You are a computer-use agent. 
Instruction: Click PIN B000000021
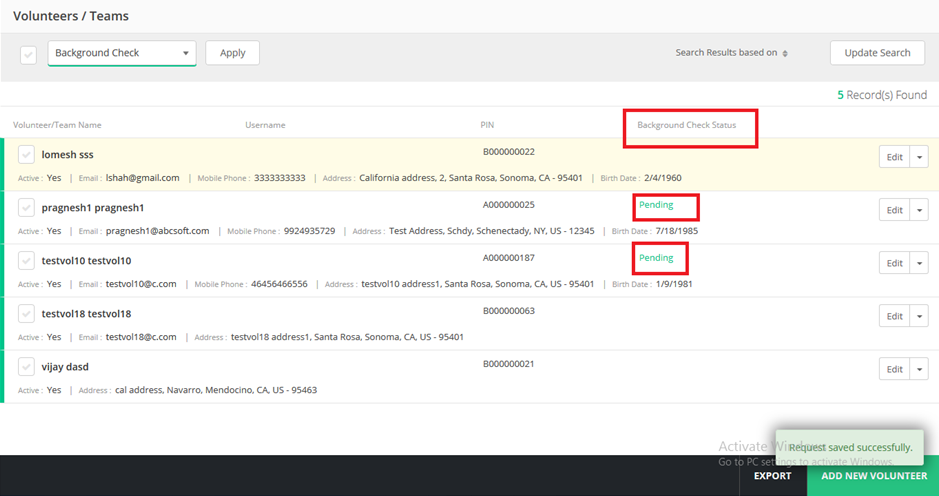point(508,364)
